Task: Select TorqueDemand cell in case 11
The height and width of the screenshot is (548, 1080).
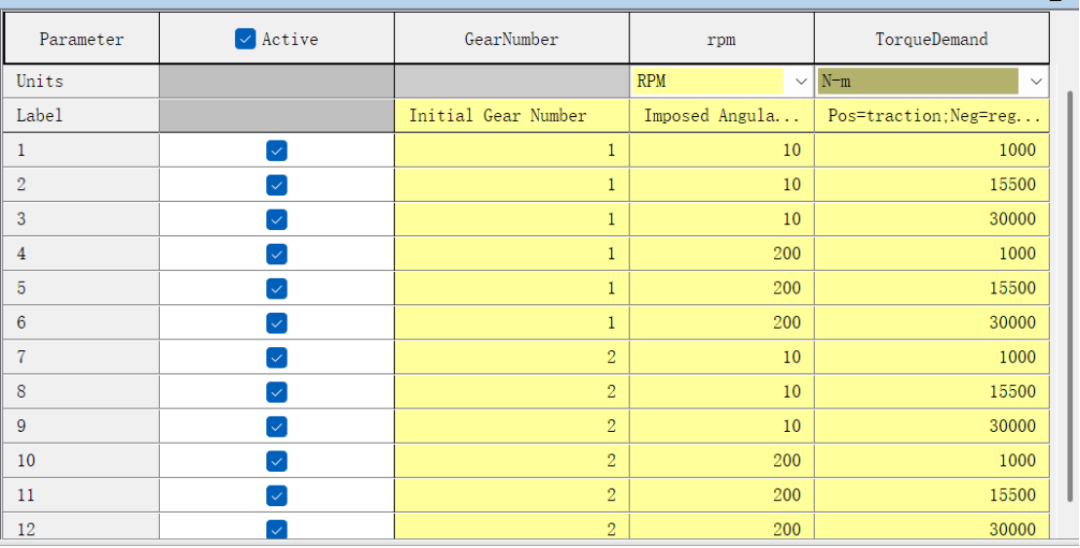Action: (x=931, y=495)
